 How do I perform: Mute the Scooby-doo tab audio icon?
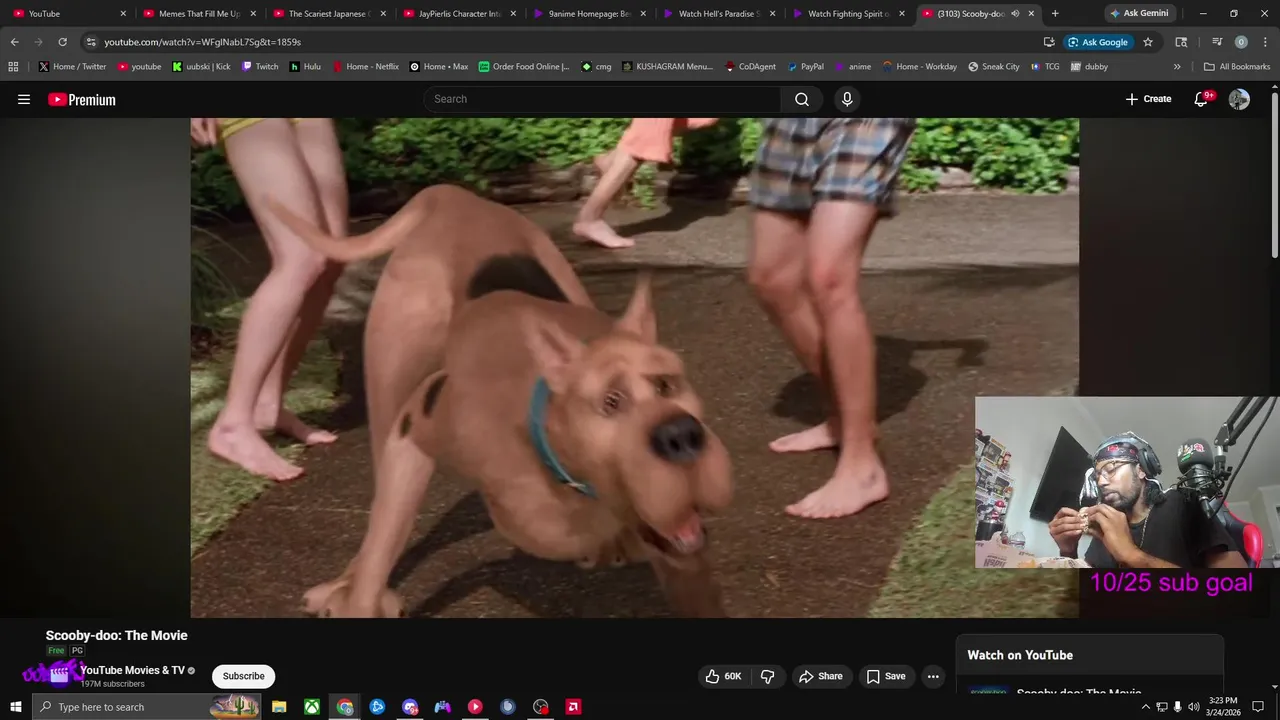(1015, 14)
